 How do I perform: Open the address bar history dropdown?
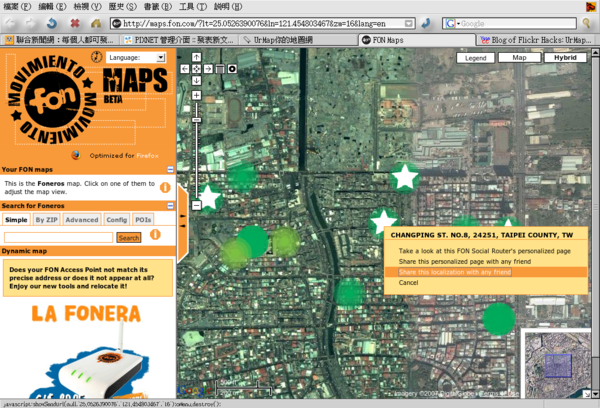point(409,24)
